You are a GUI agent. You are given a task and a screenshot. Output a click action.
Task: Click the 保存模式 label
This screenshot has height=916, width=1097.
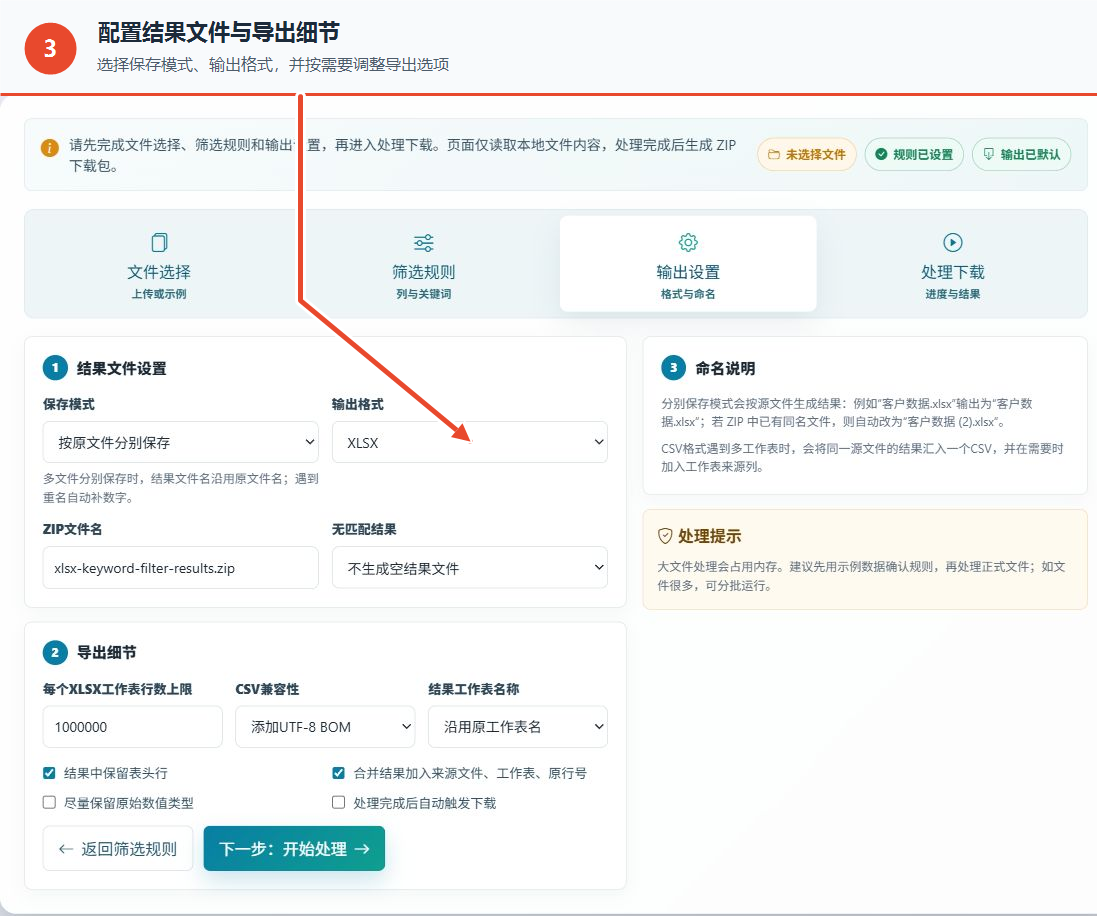tap(69, 404)
